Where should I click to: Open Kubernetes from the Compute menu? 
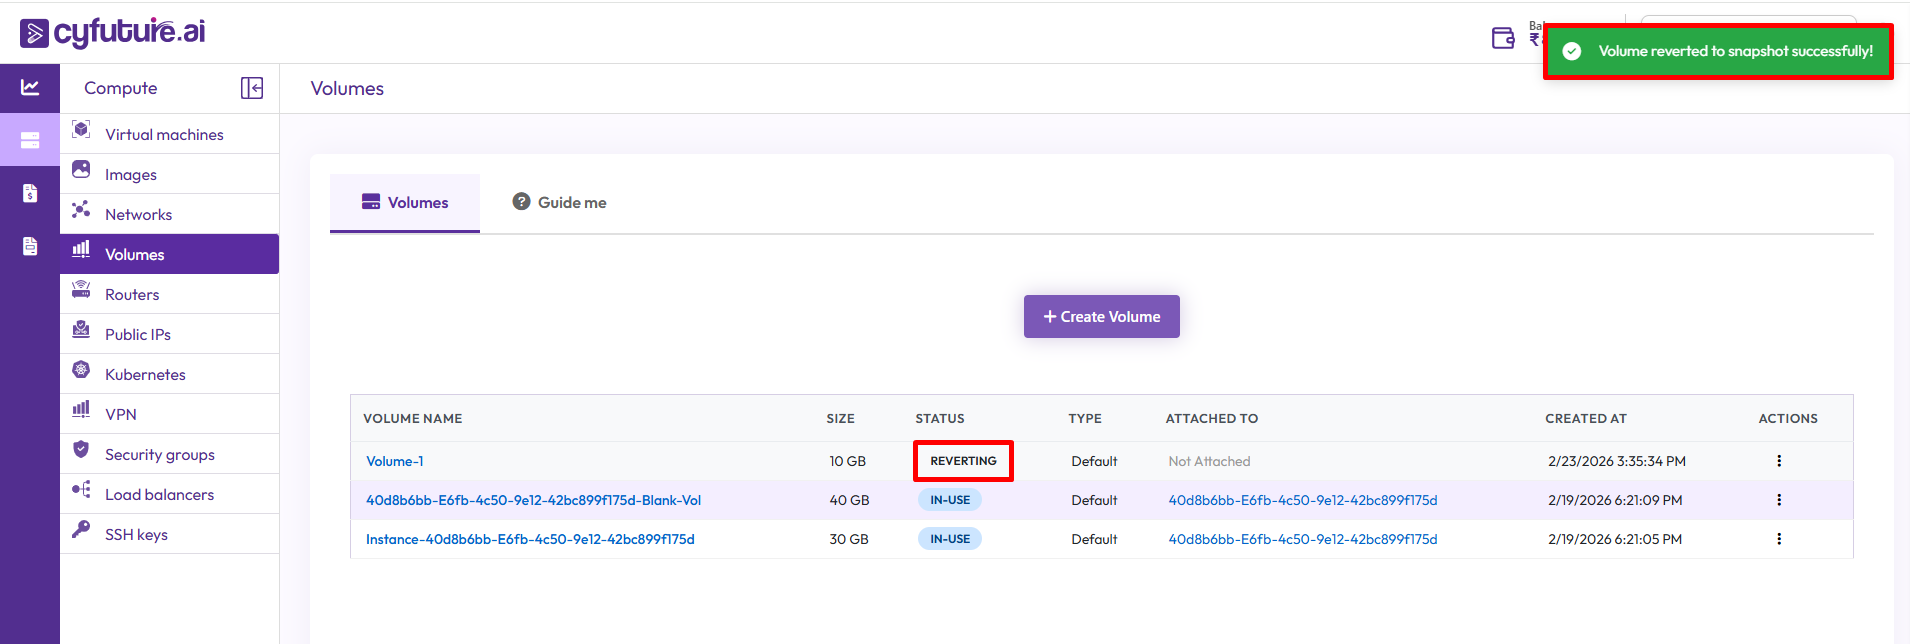point(145,374)
